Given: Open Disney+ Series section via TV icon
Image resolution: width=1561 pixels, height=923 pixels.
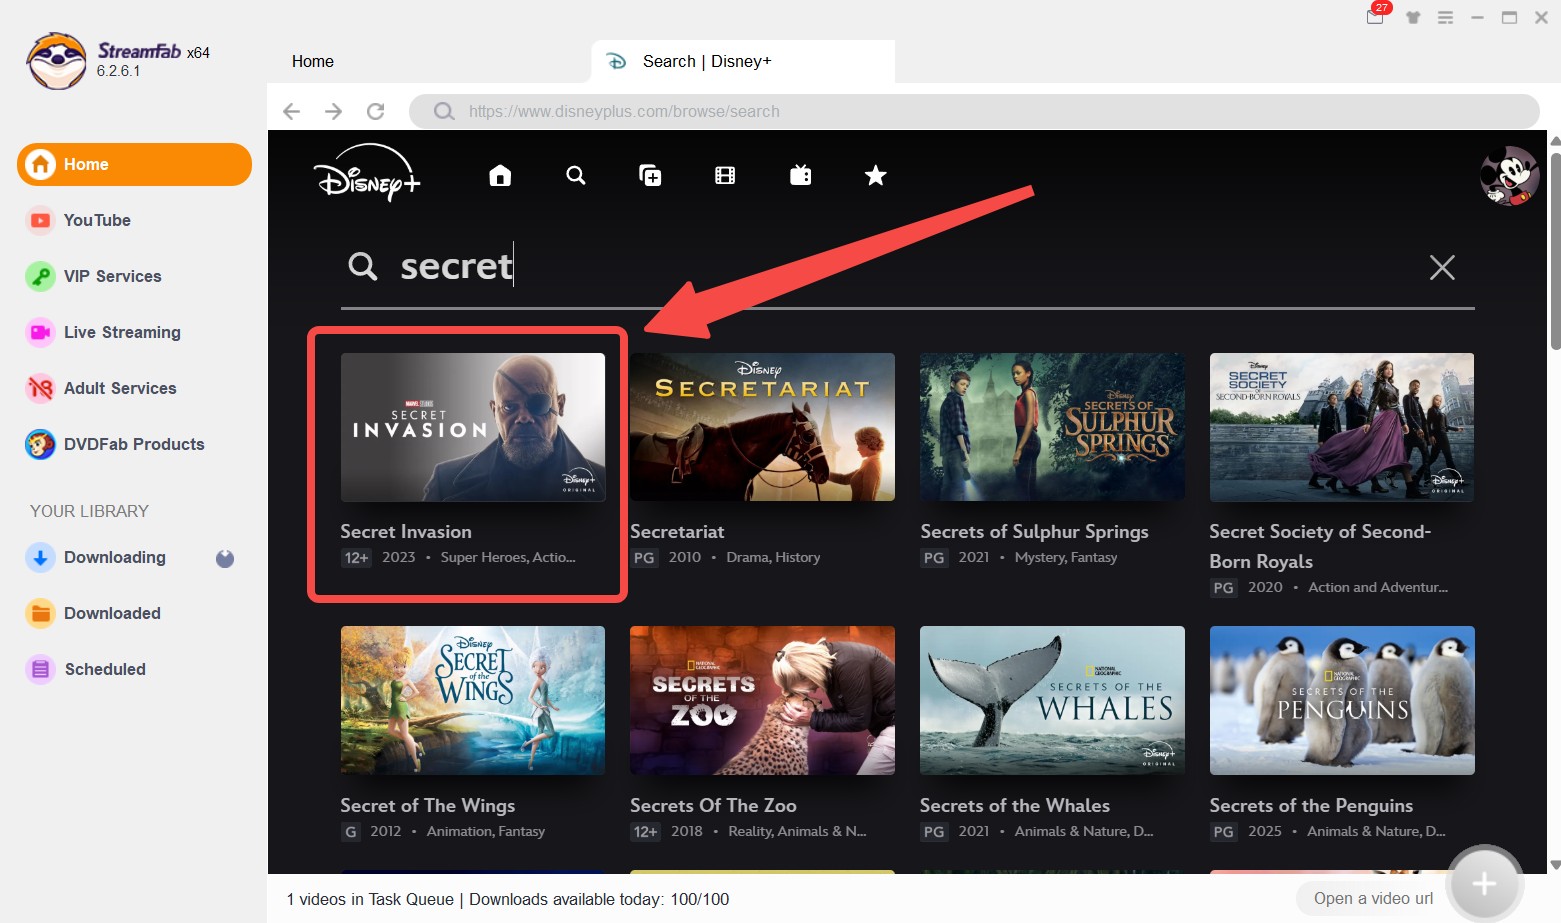Looking at the screenshot, I should tap(800, 175).
